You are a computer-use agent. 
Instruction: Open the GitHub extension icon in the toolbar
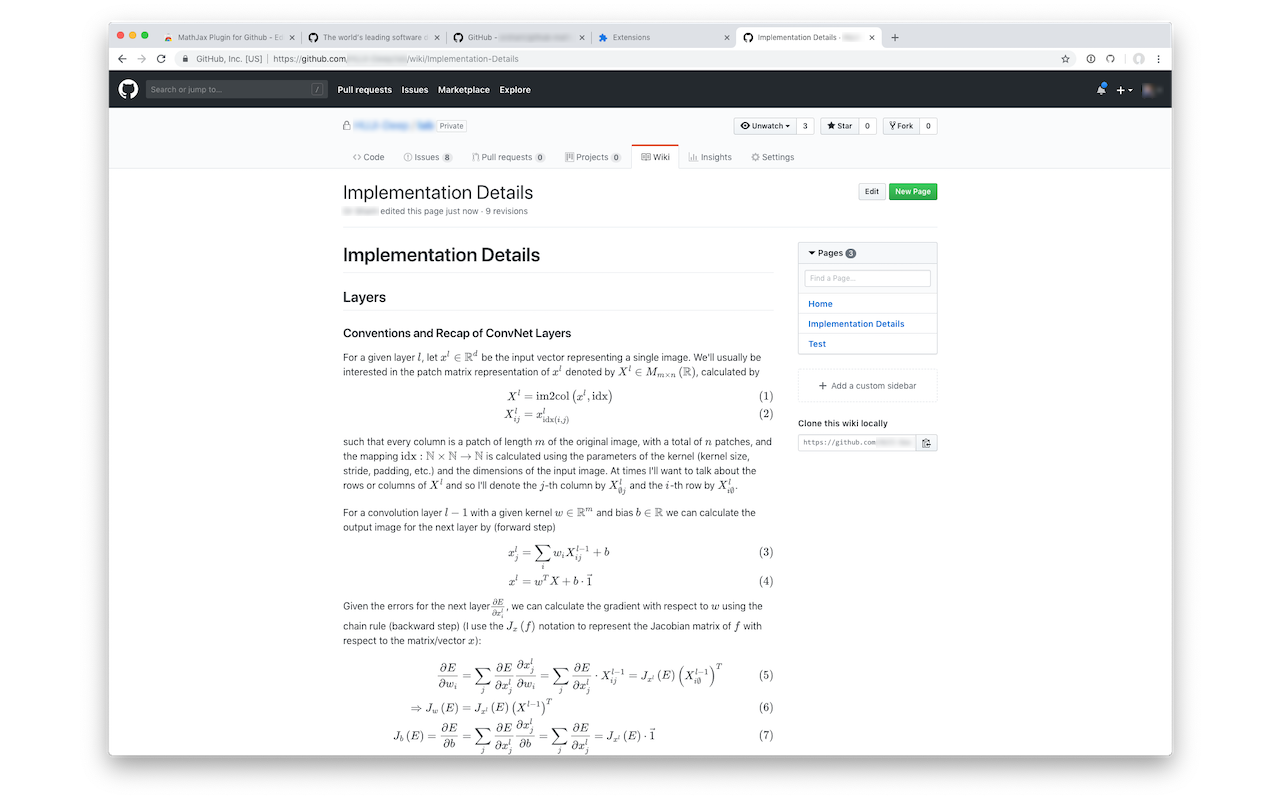coord(1110,59)
